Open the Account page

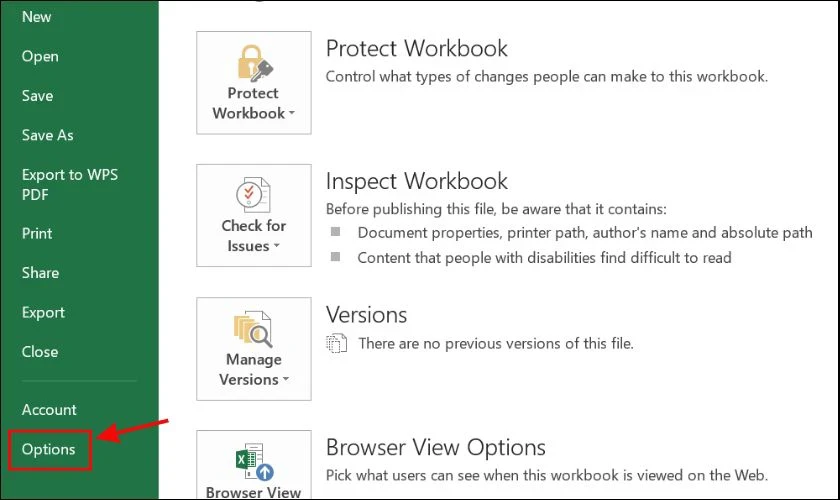point(49,409)
